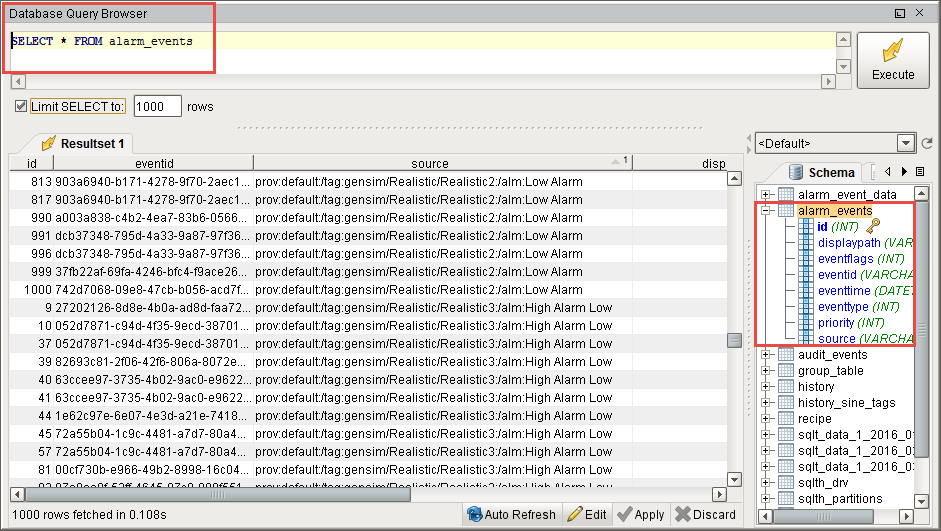Click the refresh icon beside the Default dropdown
The height and width of the screenshot is (531, 941).
click(926, 144)
